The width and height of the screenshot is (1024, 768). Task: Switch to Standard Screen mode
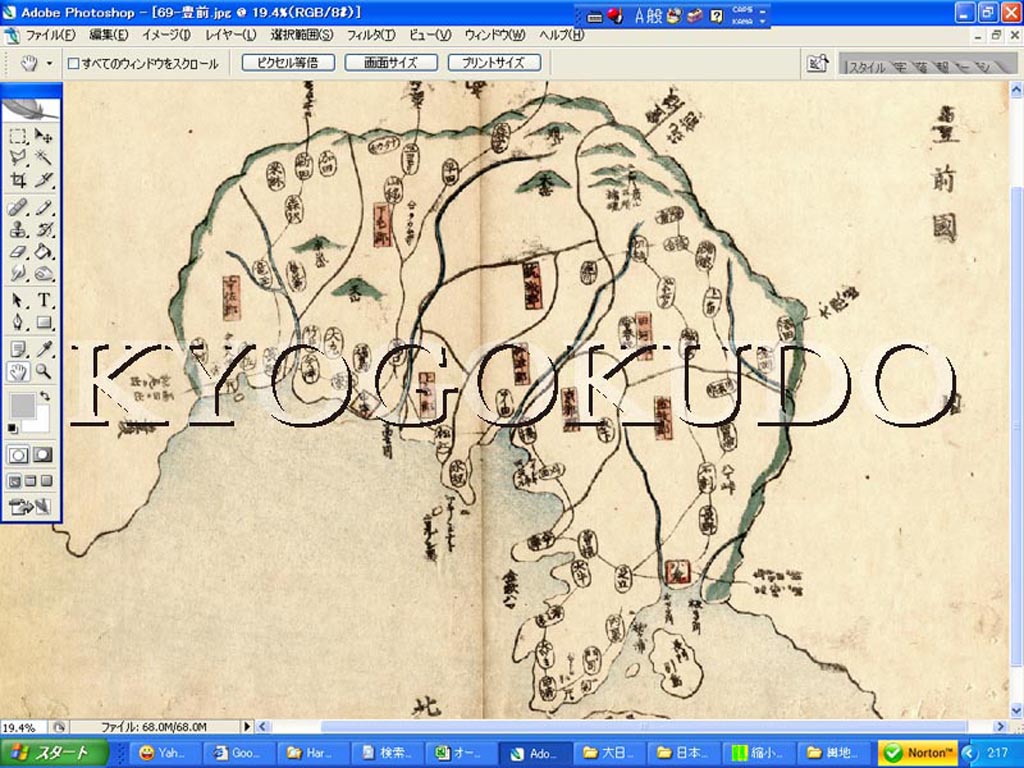pyautogui.click(x=14, y=481)
